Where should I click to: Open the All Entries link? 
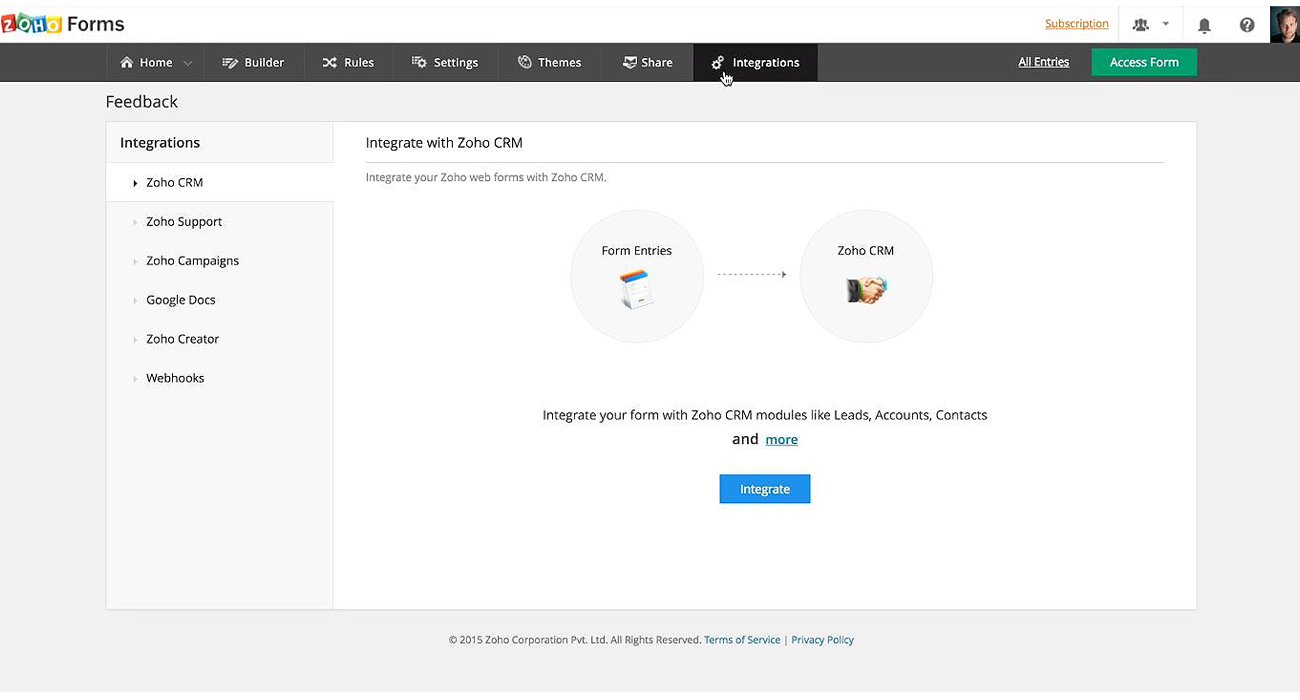tap(1043, 62)
